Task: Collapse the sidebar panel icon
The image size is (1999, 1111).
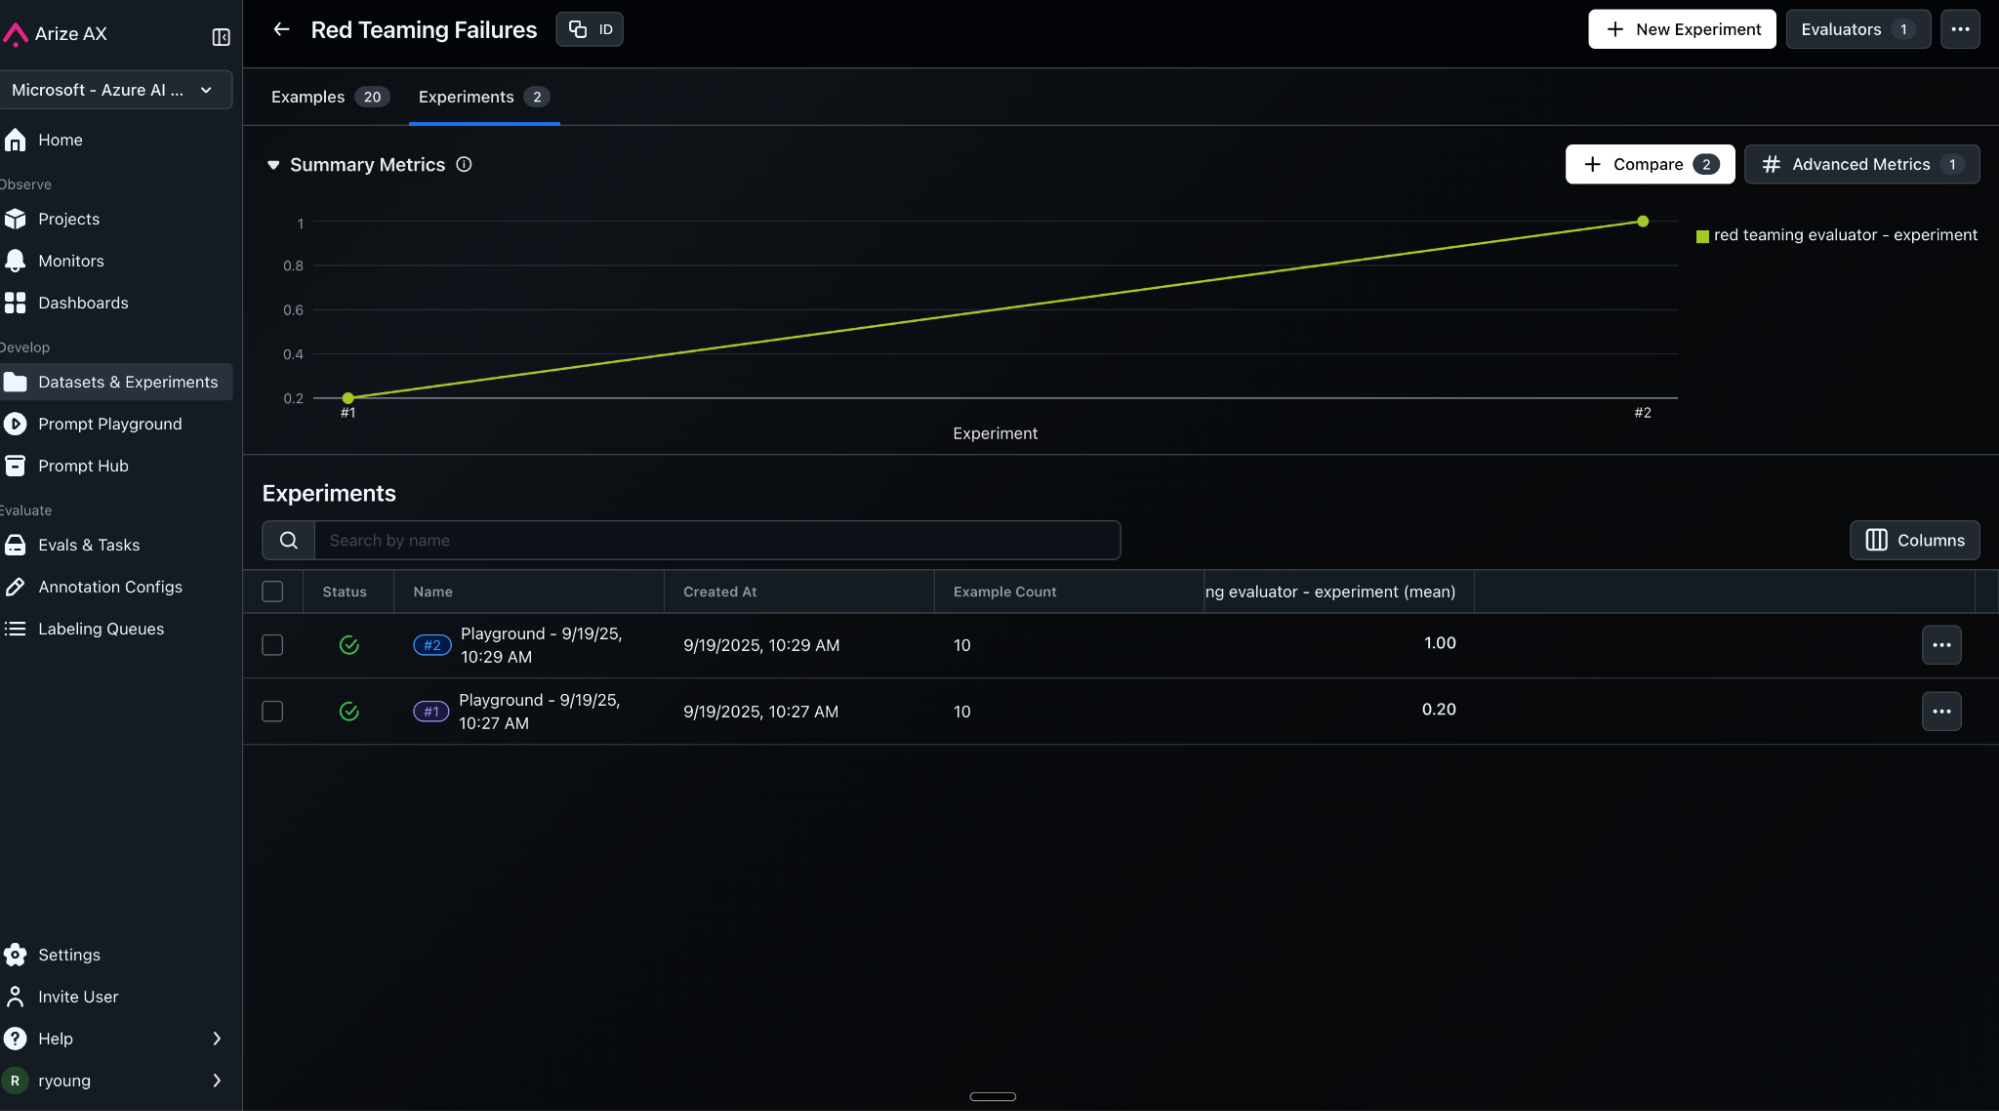Action: (x=221, y=37)
